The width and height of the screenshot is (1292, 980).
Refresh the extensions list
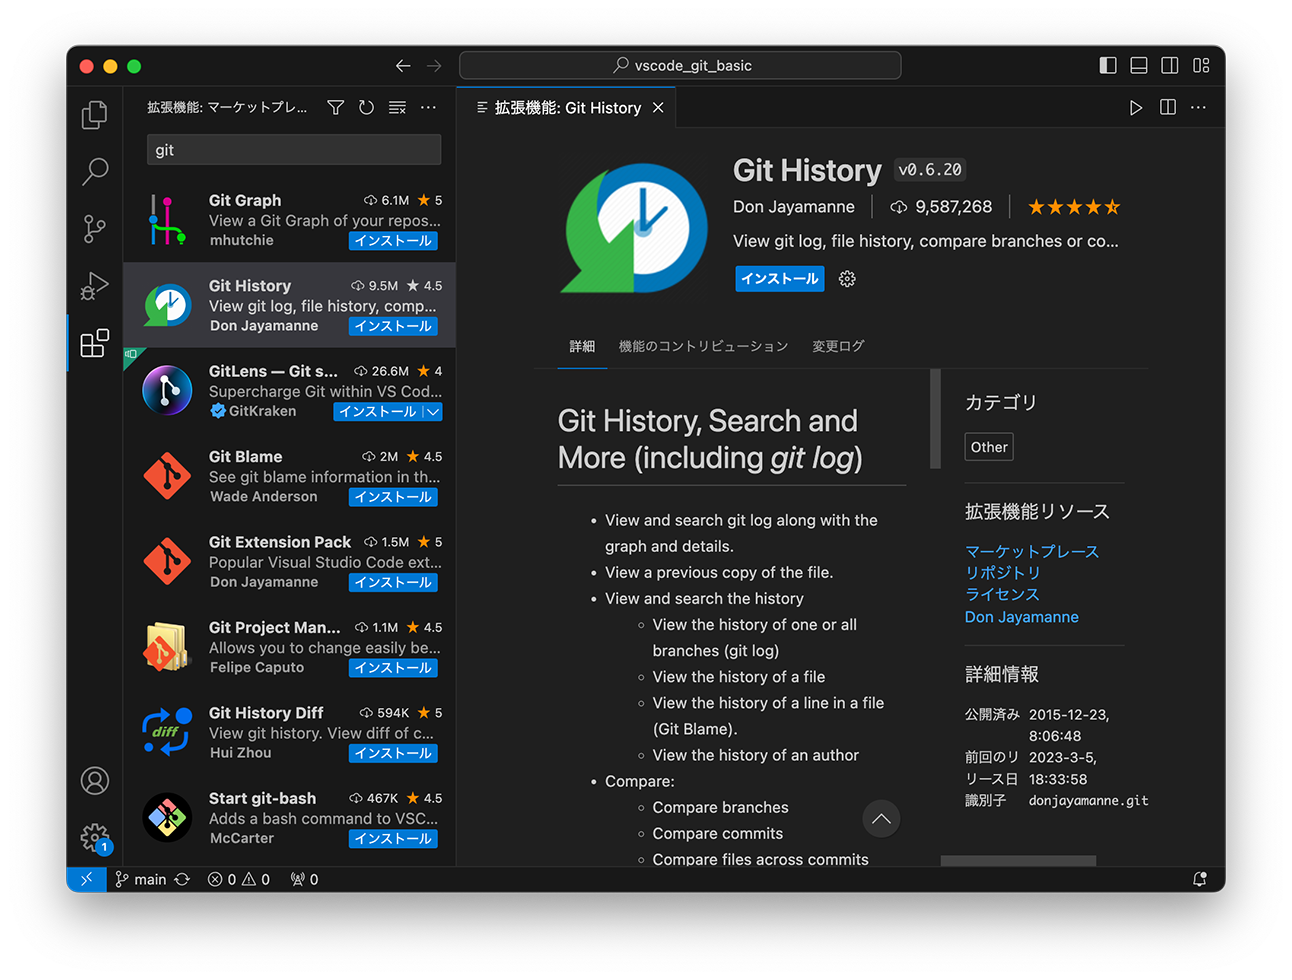point(366,107)
